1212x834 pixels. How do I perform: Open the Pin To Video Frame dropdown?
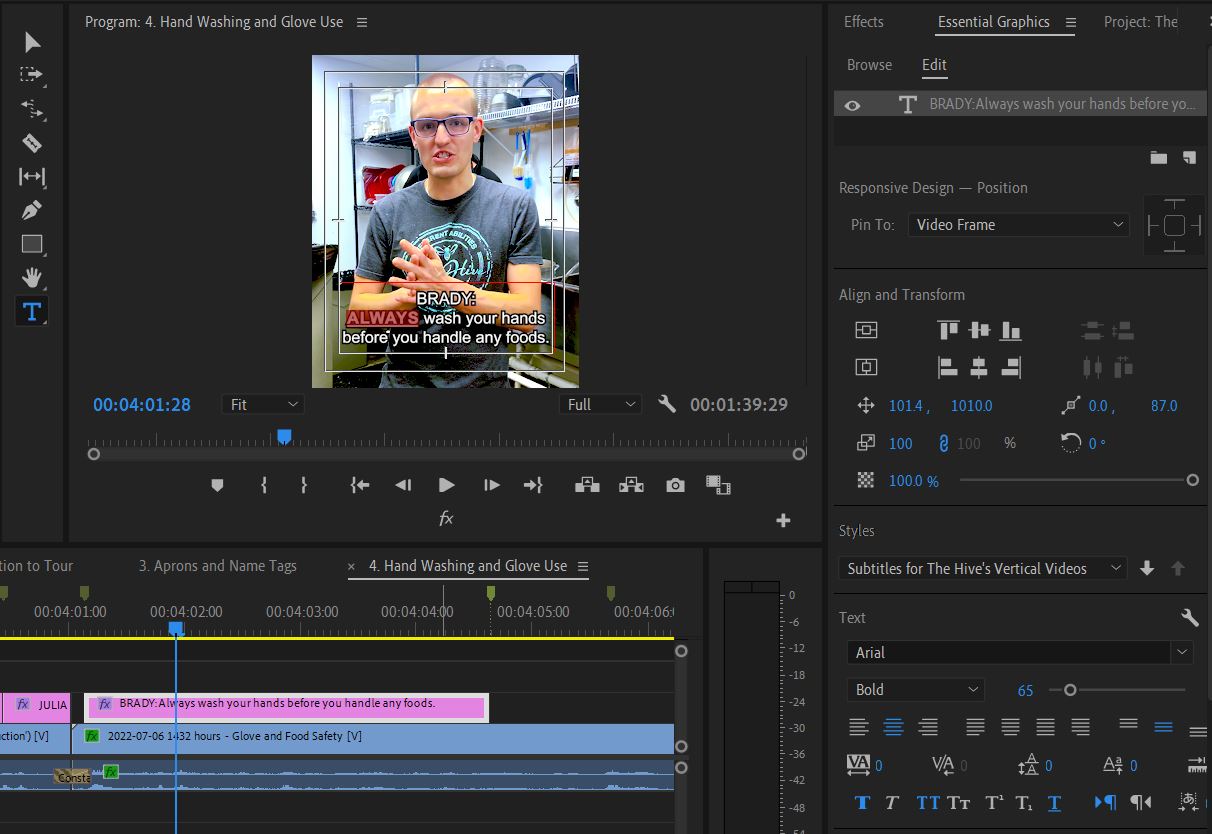(x=1018, y=225)
